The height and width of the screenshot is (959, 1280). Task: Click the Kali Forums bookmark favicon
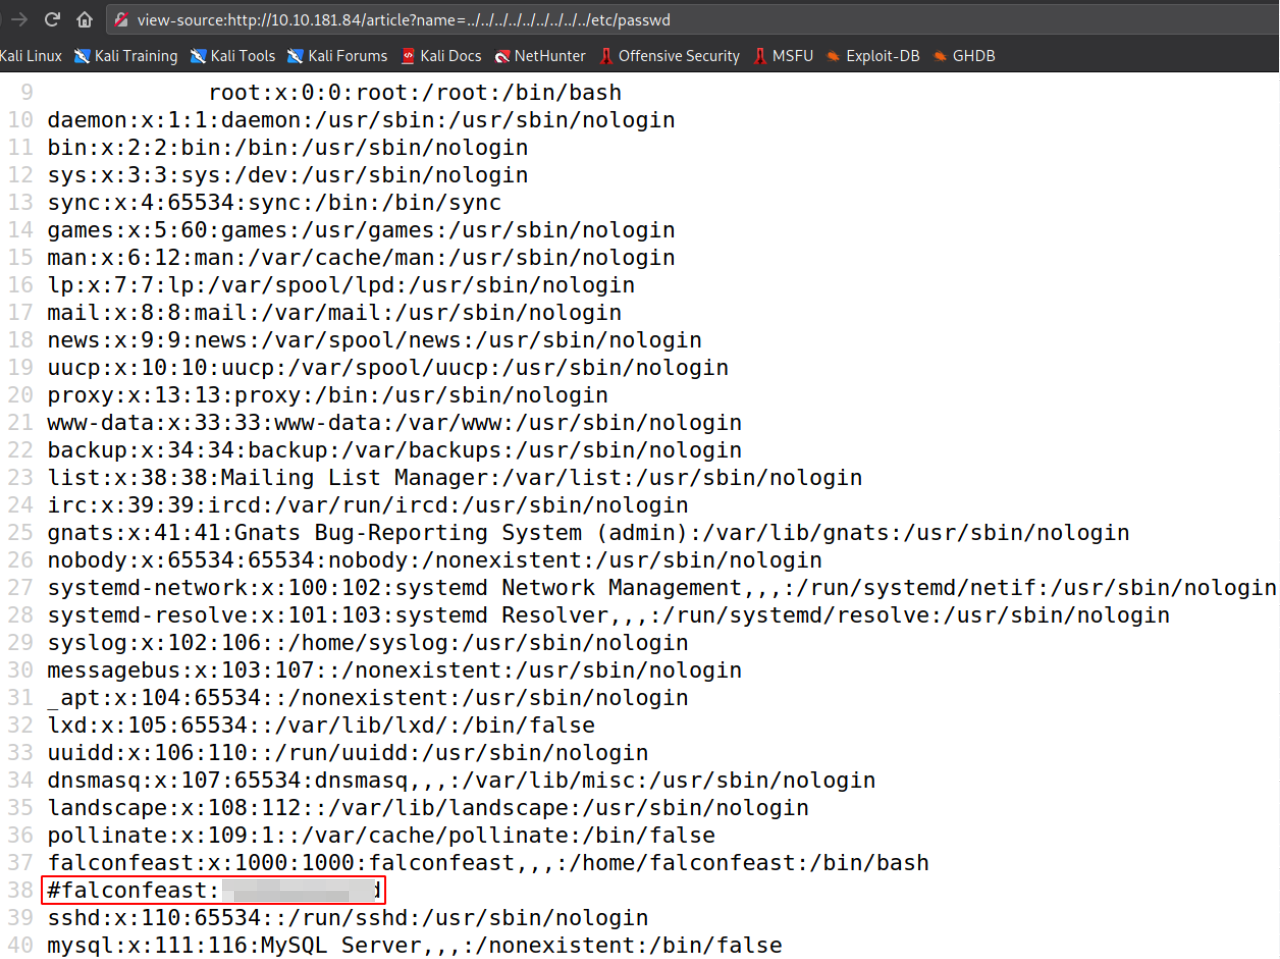tap(295, 56)
